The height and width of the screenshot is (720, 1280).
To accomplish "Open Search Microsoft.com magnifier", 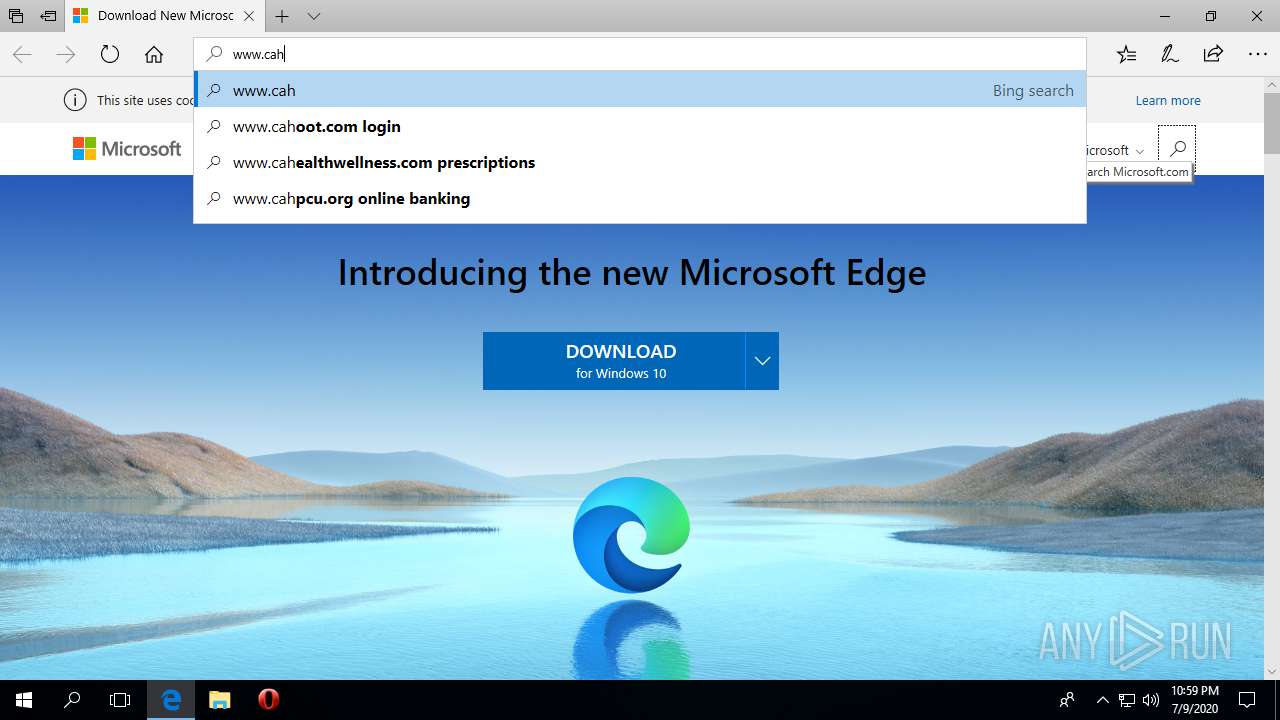I will [x=1177, y=149].
